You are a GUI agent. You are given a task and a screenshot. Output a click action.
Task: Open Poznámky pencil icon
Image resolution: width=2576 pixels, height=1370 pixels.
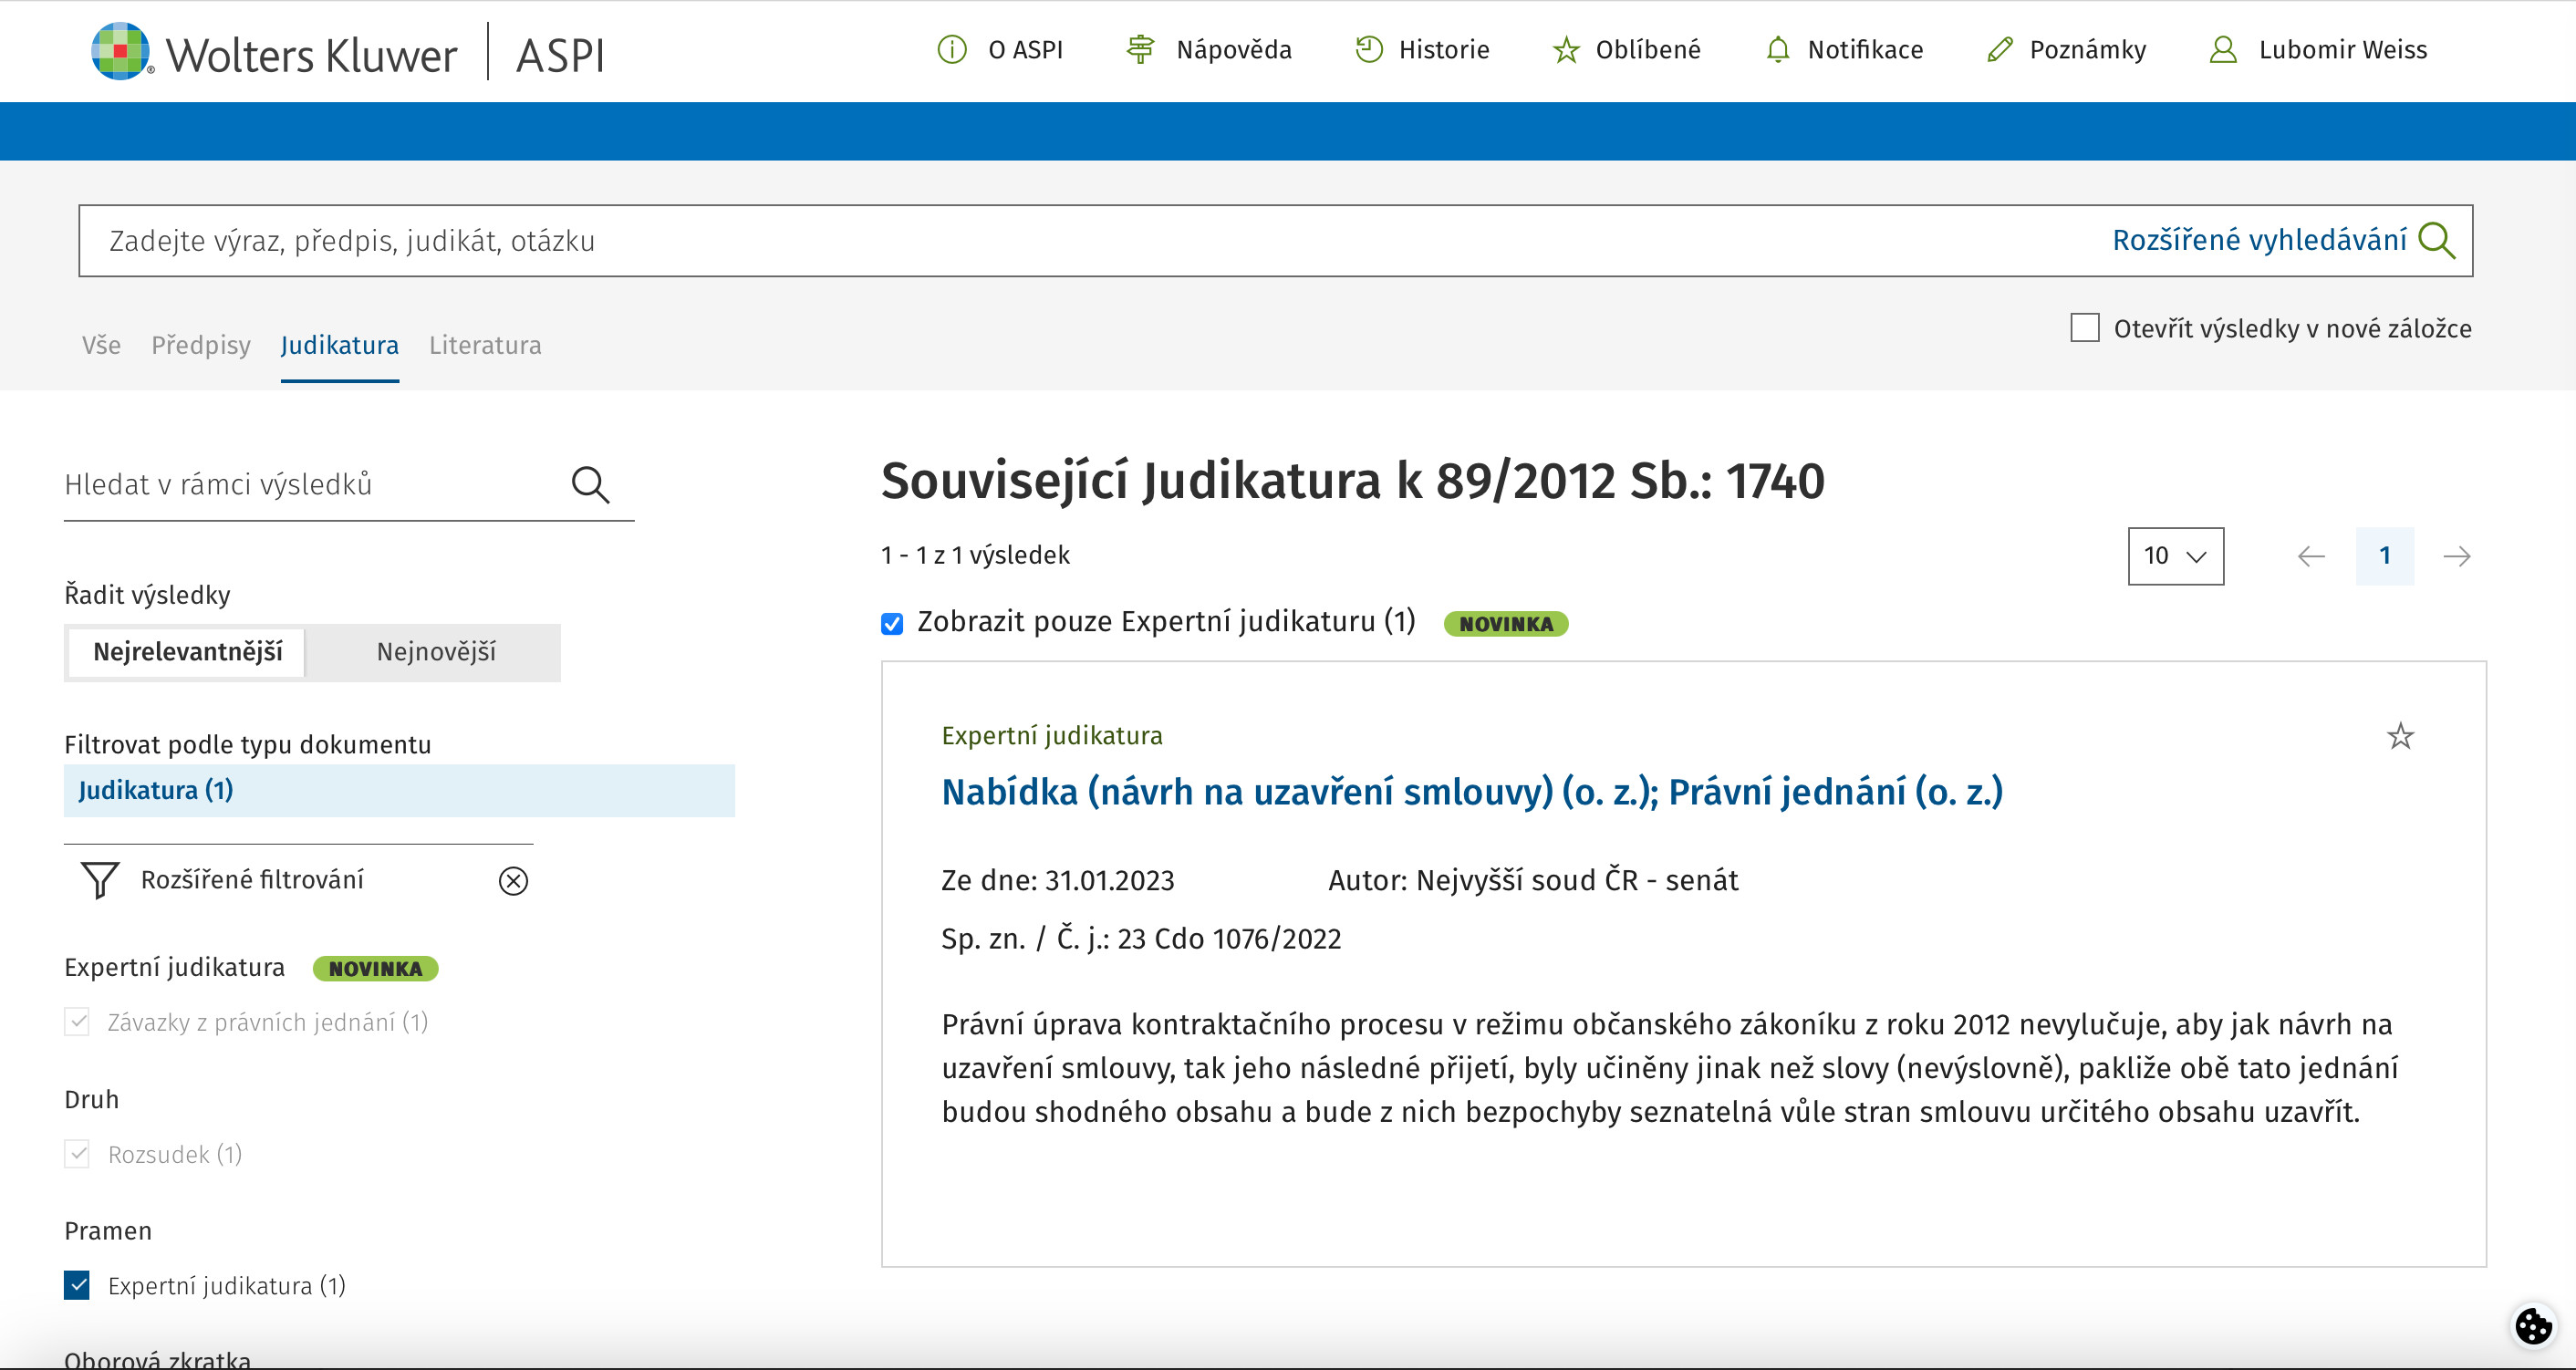point(1999,49)
